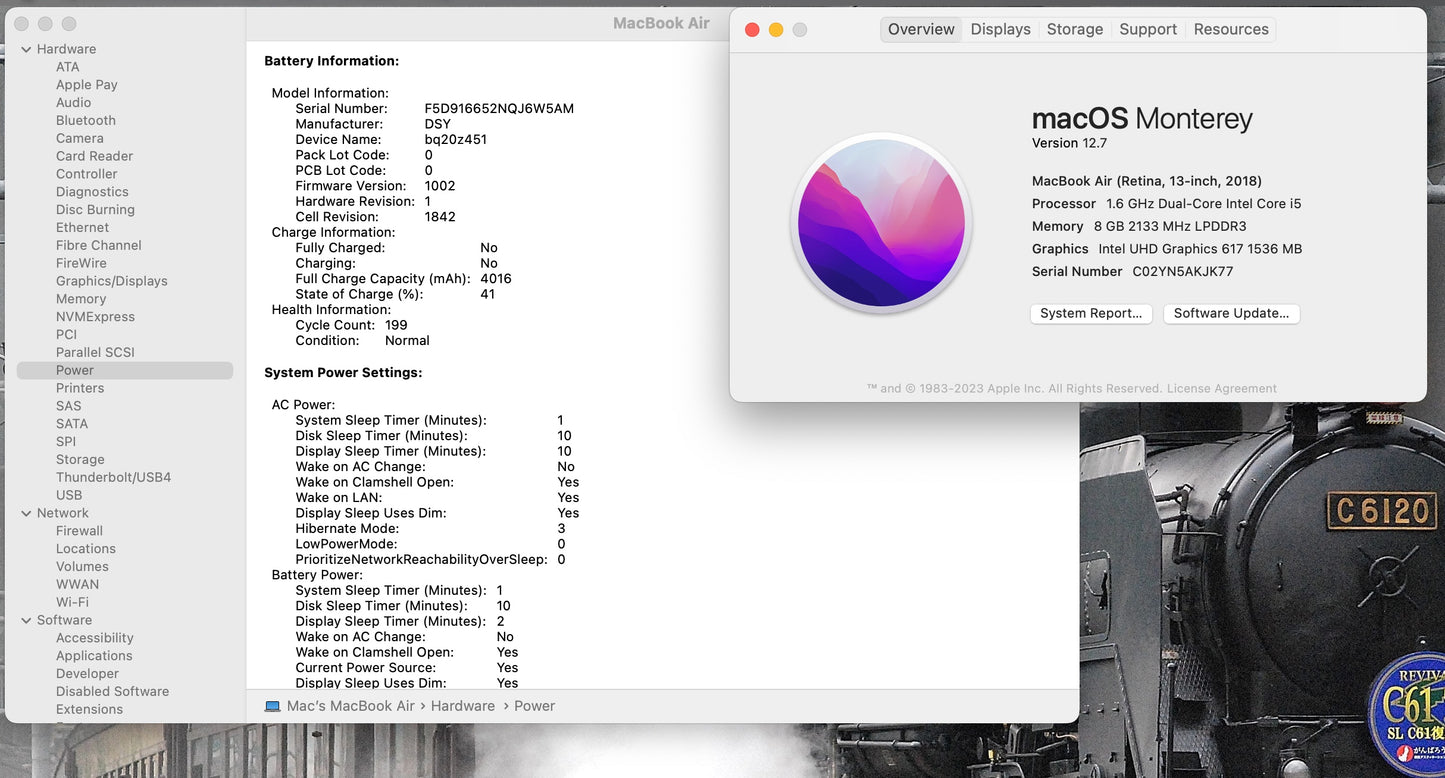Viewport: 1445px width, 778px height.
Task: Click Hardware in the bottom path bar
Action: tap(462, 706)
